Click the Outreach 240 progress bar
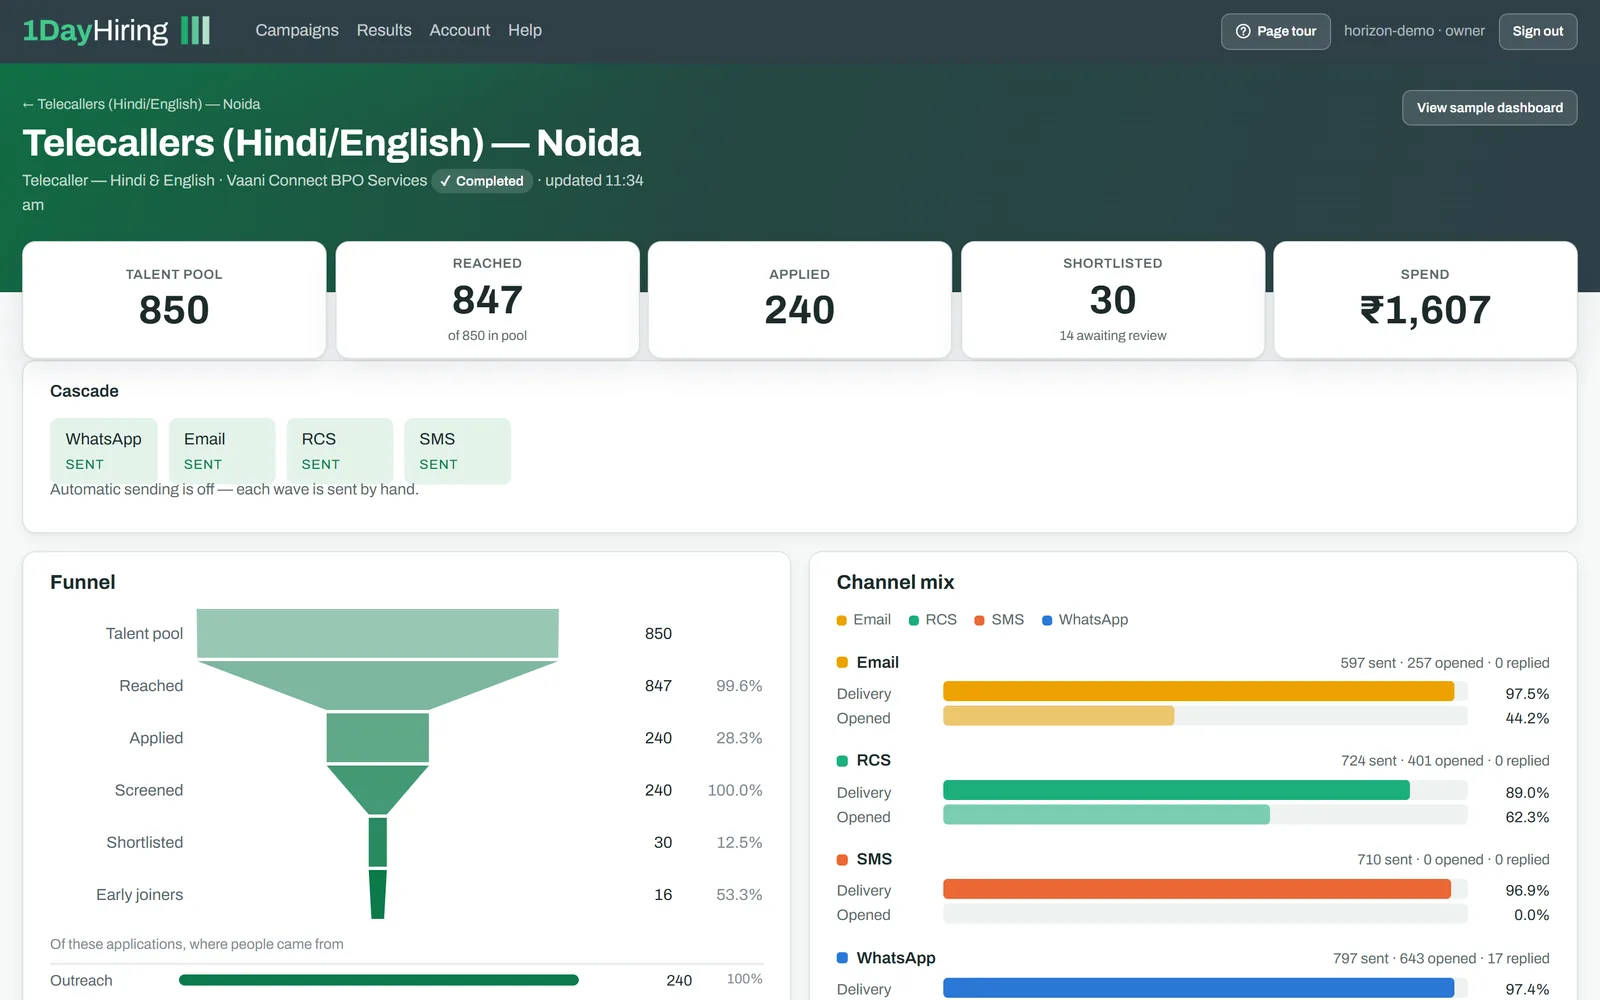1600x1000 pixels. click(379, 980)
